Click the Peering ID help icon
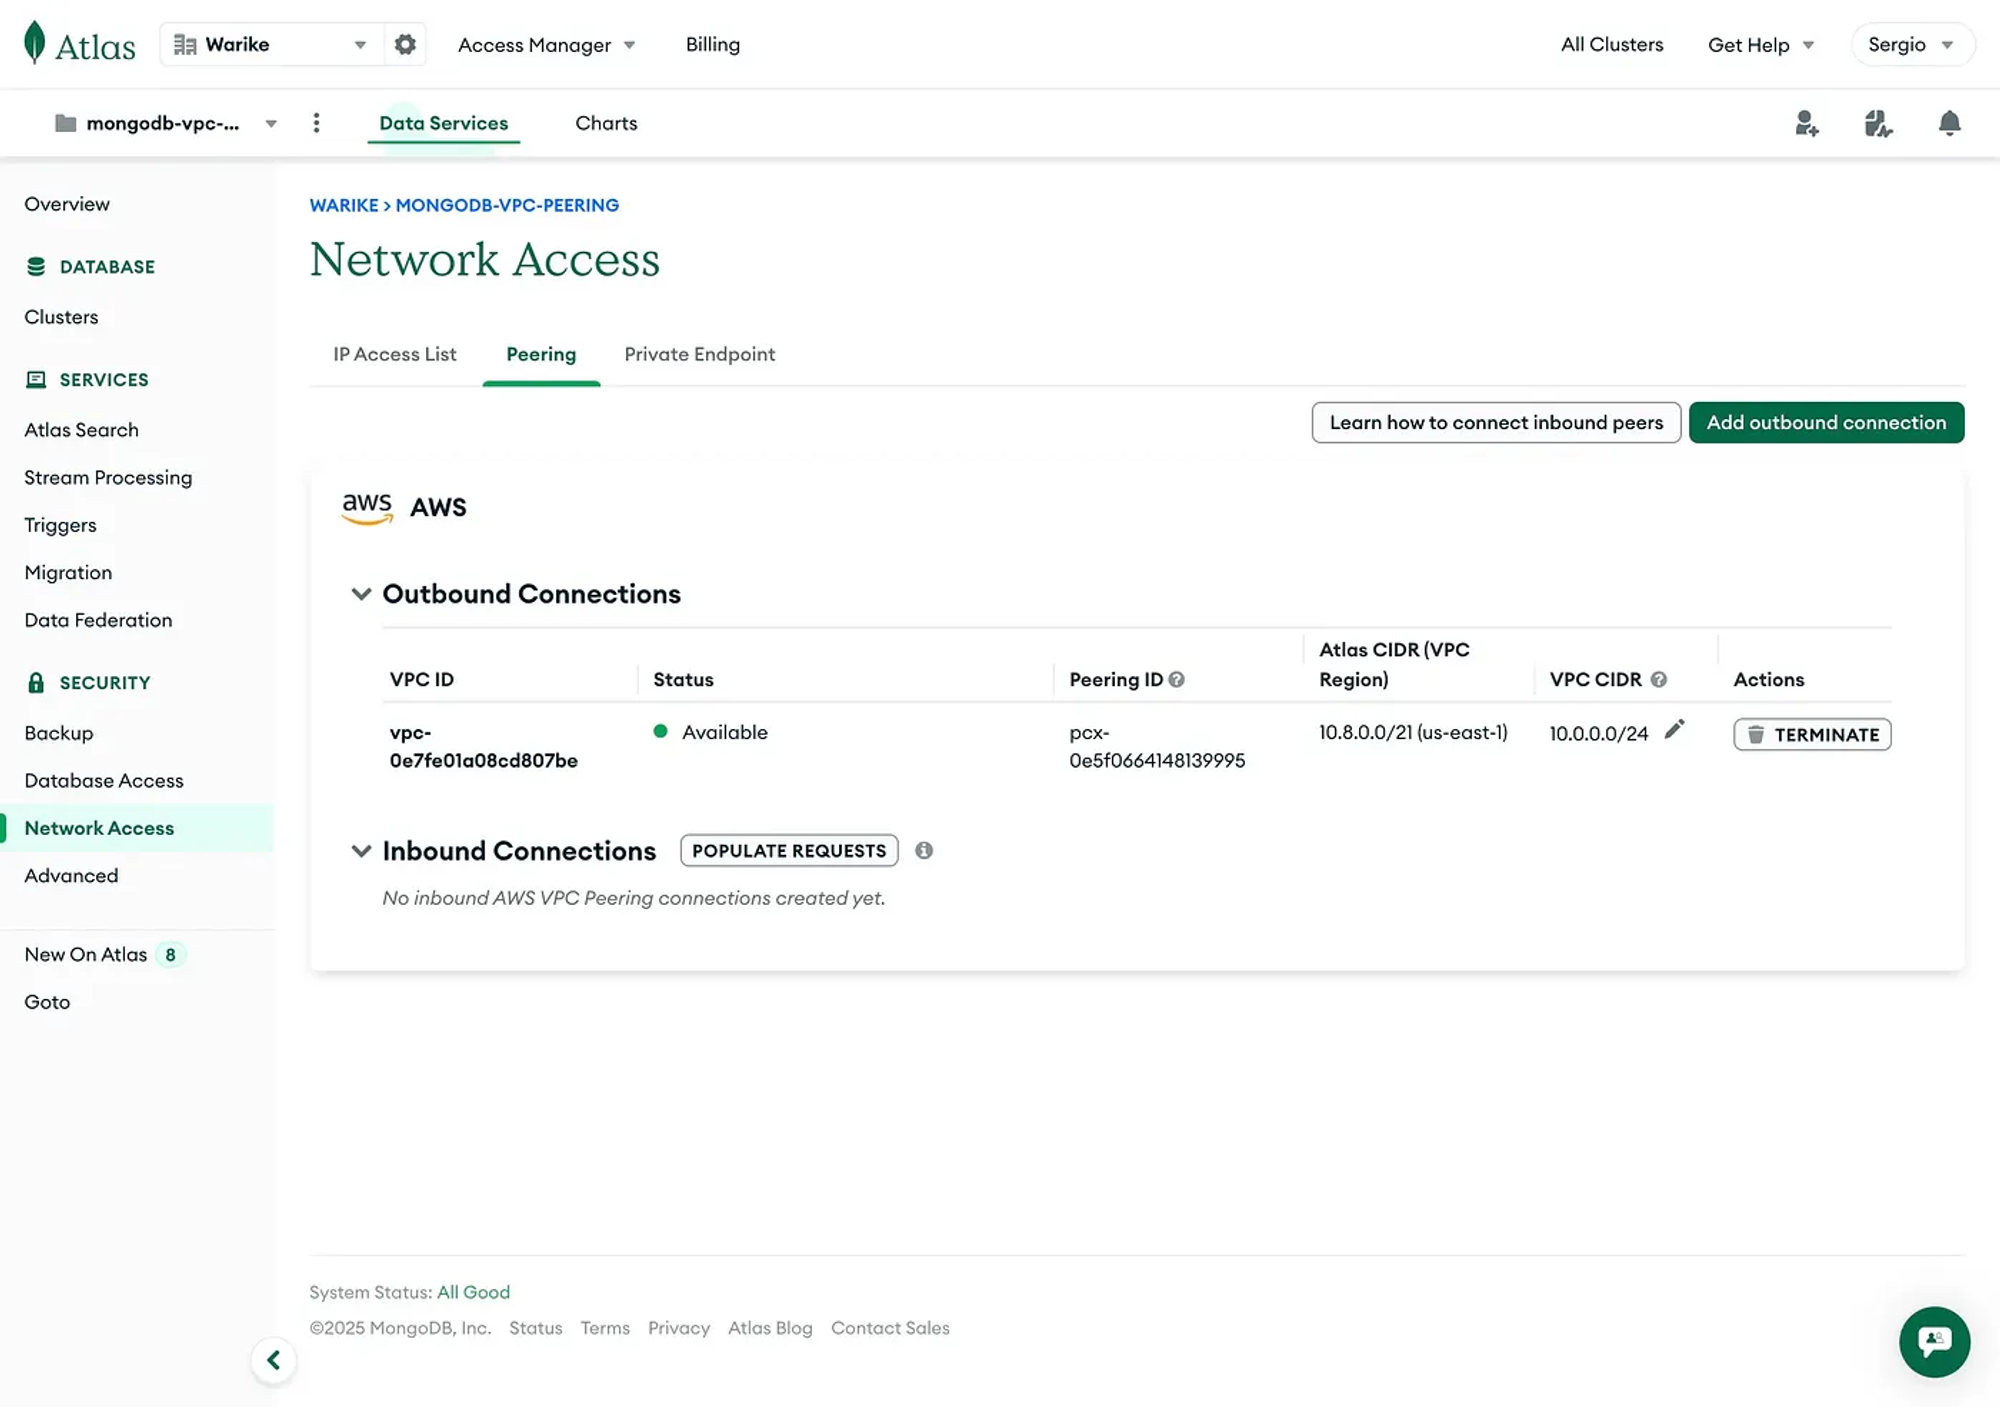The width and height of the screenshot is (2000, 1407). tap(1177, 679)
